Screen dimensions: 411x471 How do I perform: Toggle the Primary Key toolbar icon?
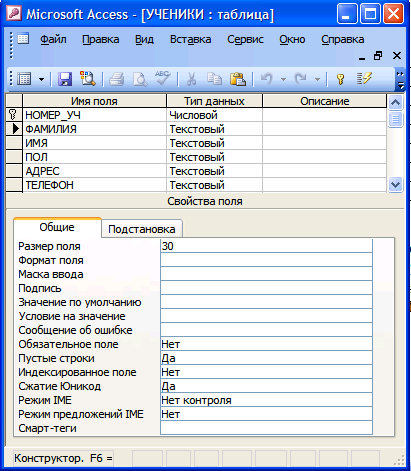[x=340, y=79]
